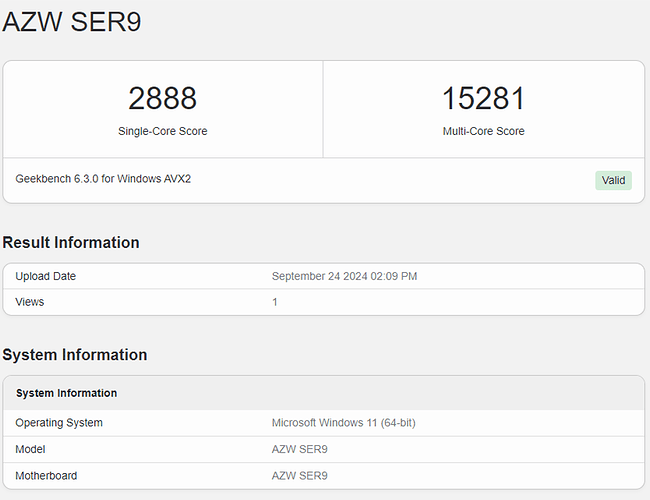Click the green Valid badge
Image resolution: width=650 pixels, height=500 pixels.
(x=613, y=180)
